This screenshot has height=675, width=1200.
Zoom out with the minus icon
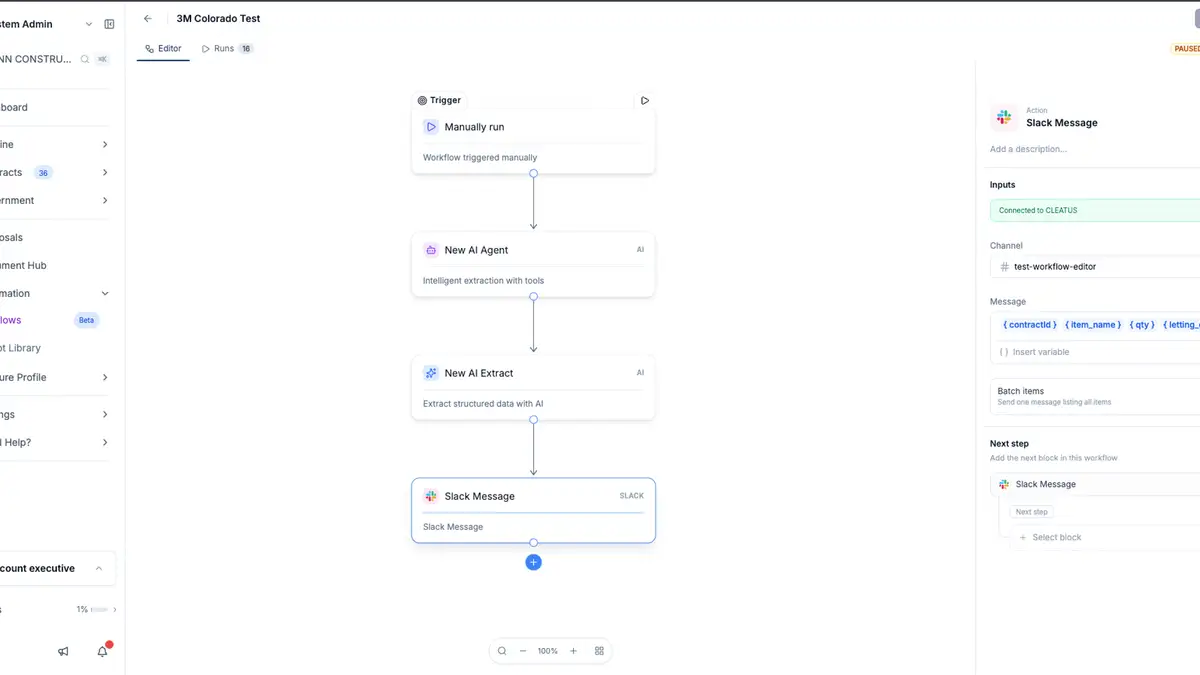pos(523,651)
